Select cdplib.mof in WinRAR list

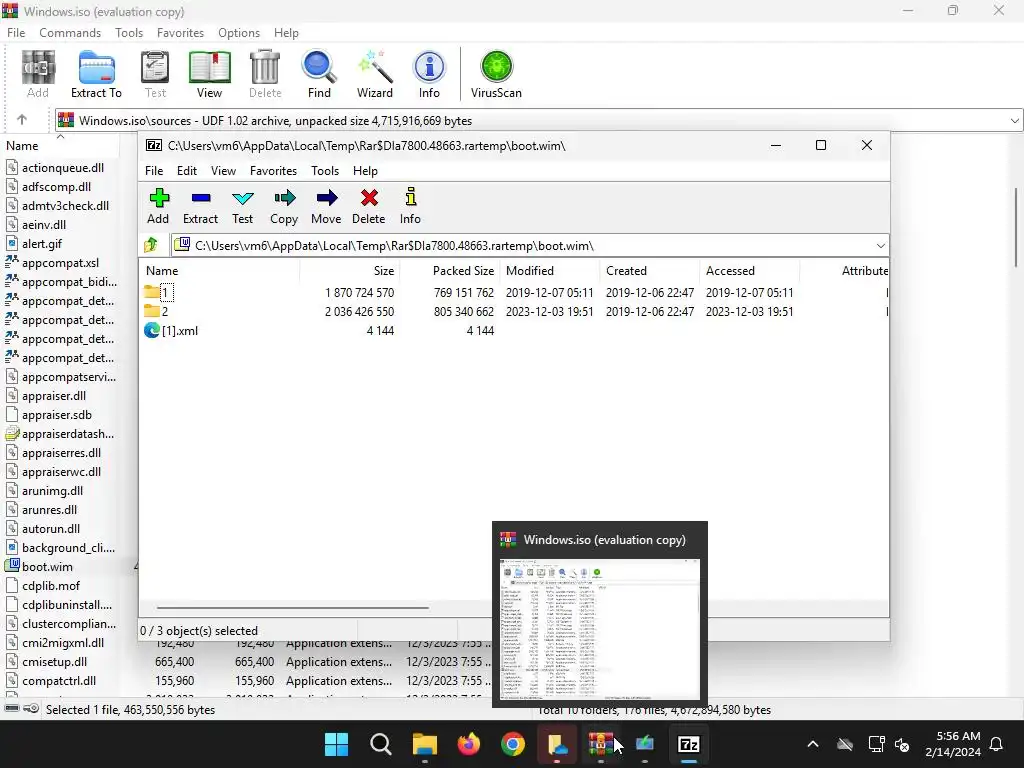click(x=43, y=586)
